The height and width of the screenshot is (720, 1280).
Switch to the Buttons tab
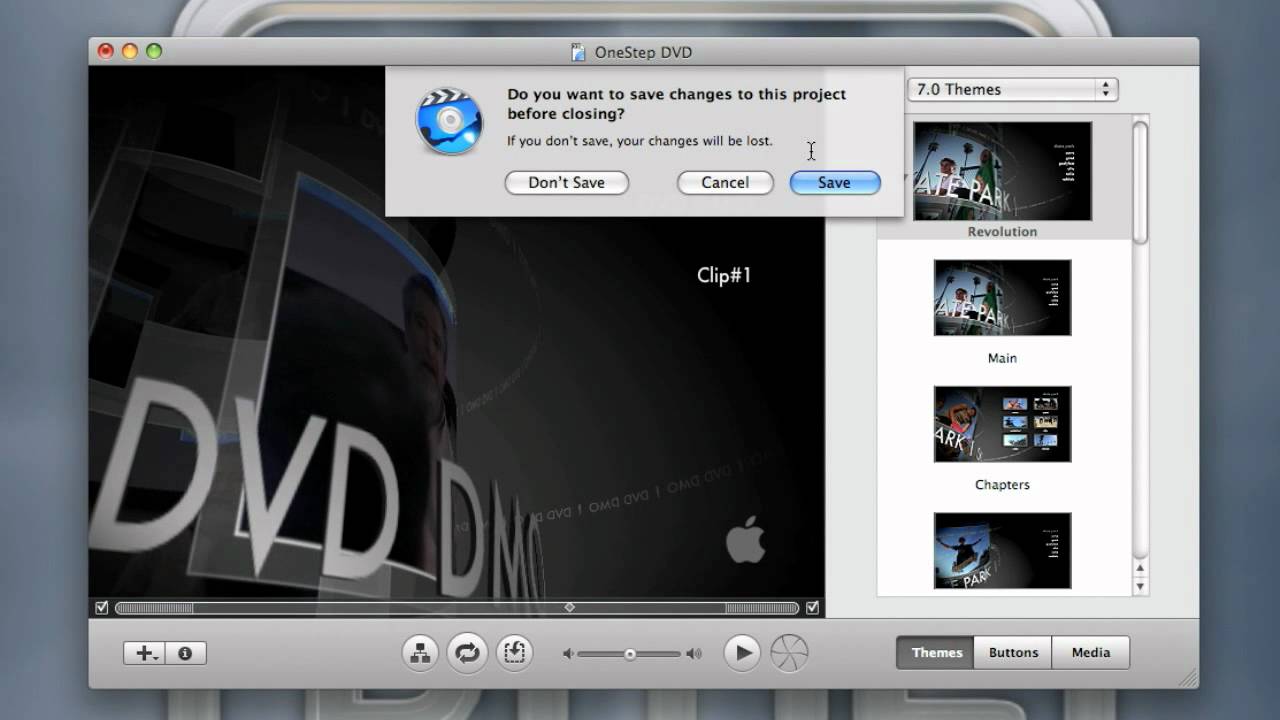pos(1013,652)
